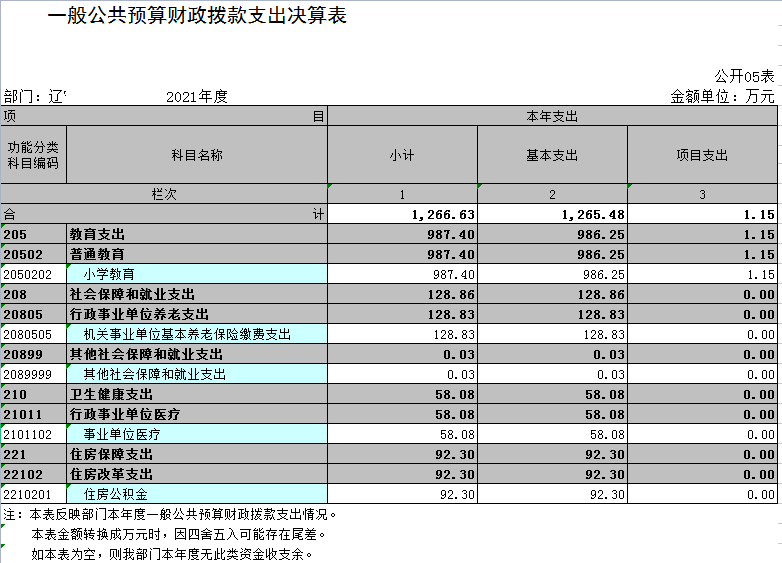Image resolution: width=782 pixels, height=563 pixels.
Task: Click the note 本表金额转换成万元时 line
Action: point(179,534)
